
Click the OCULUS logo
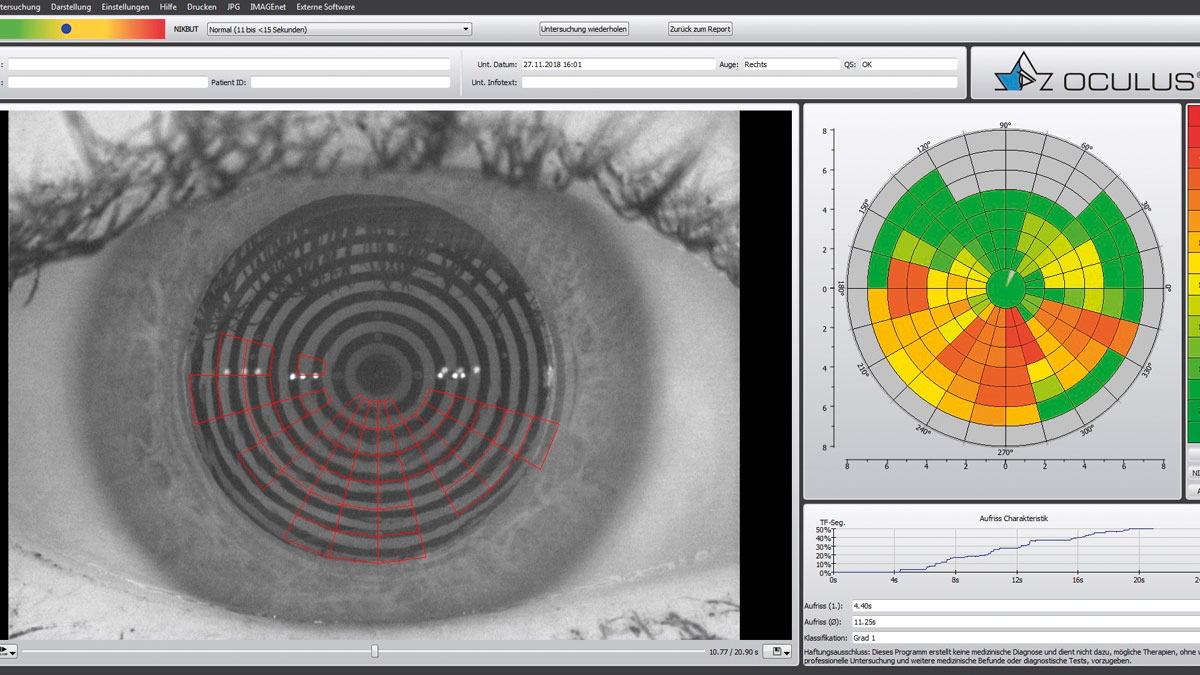tap(1089, 74)
